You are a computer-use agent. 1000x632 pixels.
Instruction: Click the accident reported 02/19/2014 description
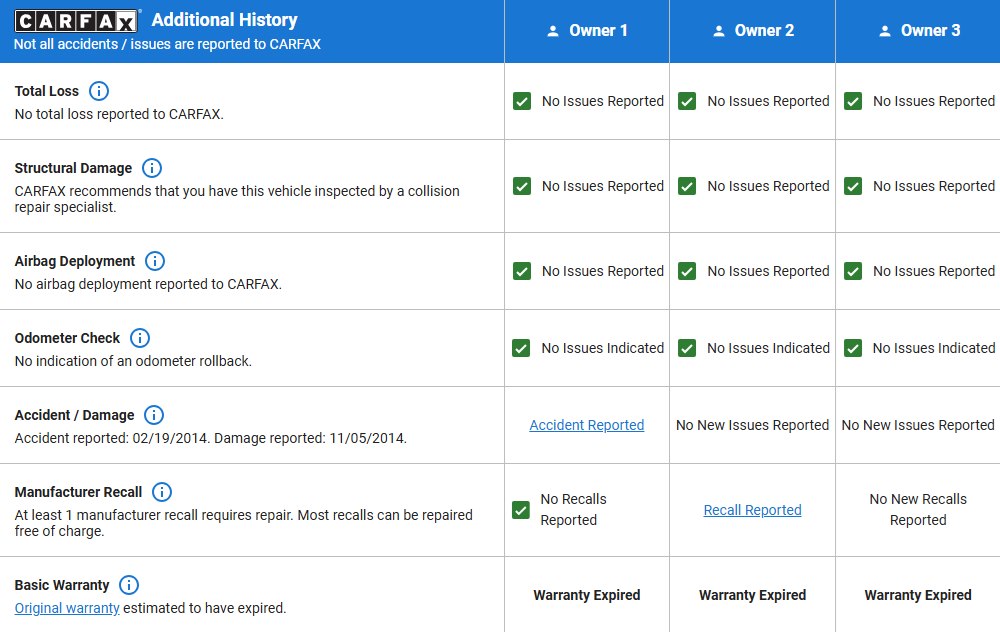click(x=210, y=439)
